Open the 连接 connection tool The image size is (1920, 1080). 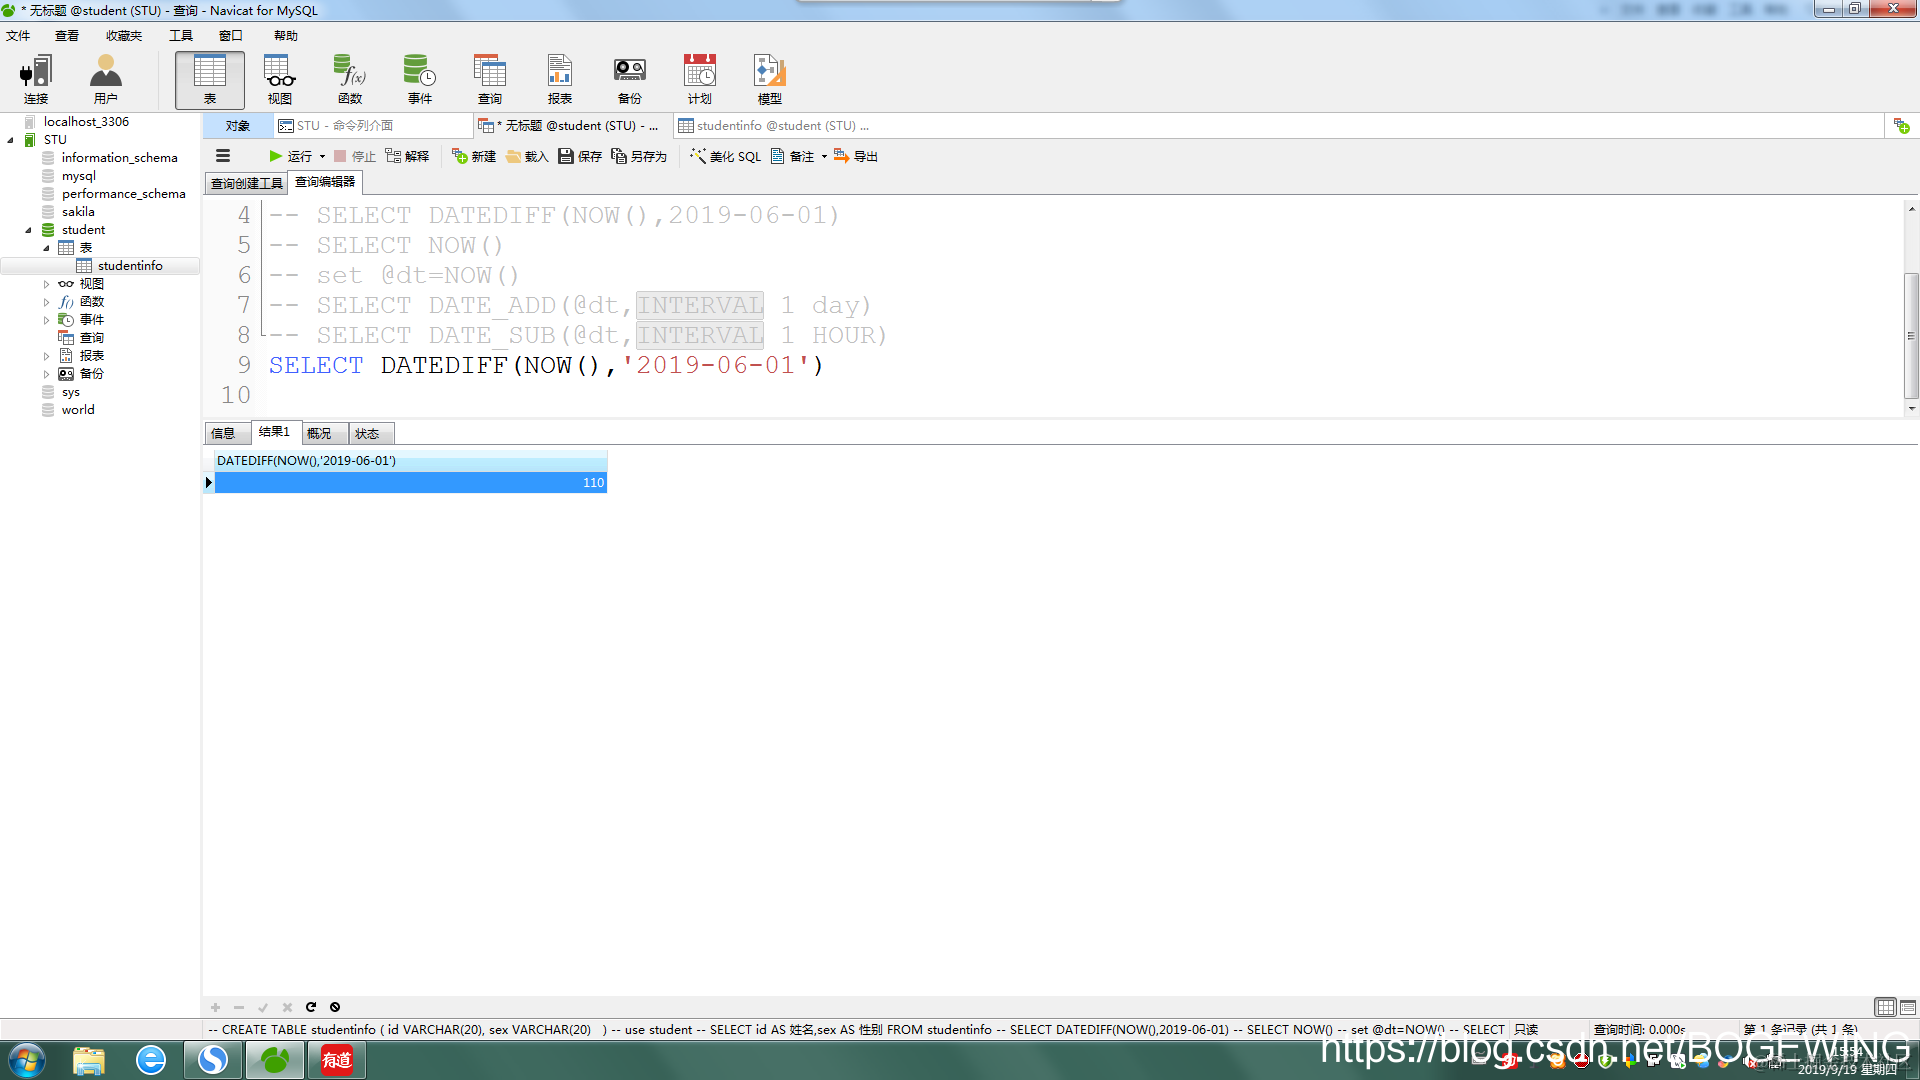coord(36,80)
